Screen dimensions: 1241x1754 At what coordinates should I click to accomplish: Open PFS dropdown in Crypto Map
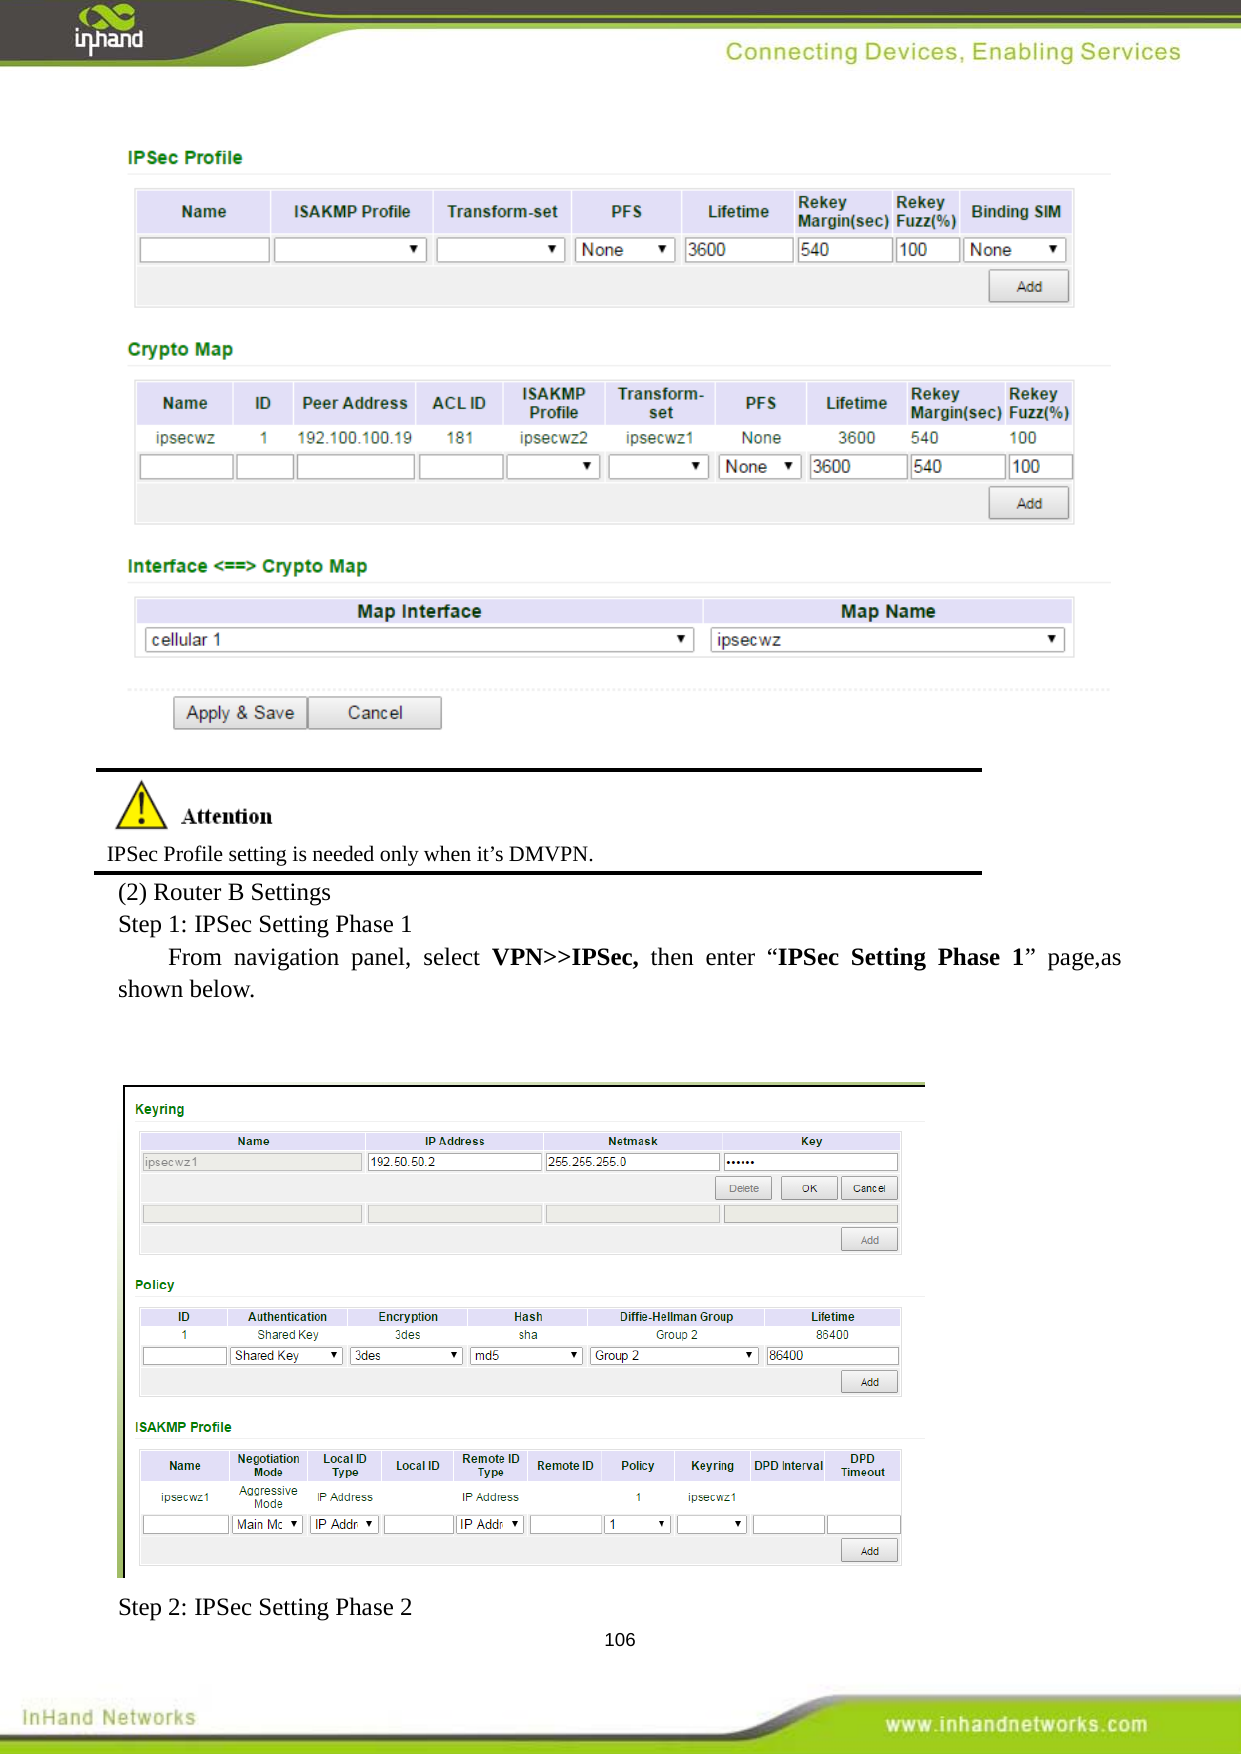pyautogui.click(x=760, y=466)
